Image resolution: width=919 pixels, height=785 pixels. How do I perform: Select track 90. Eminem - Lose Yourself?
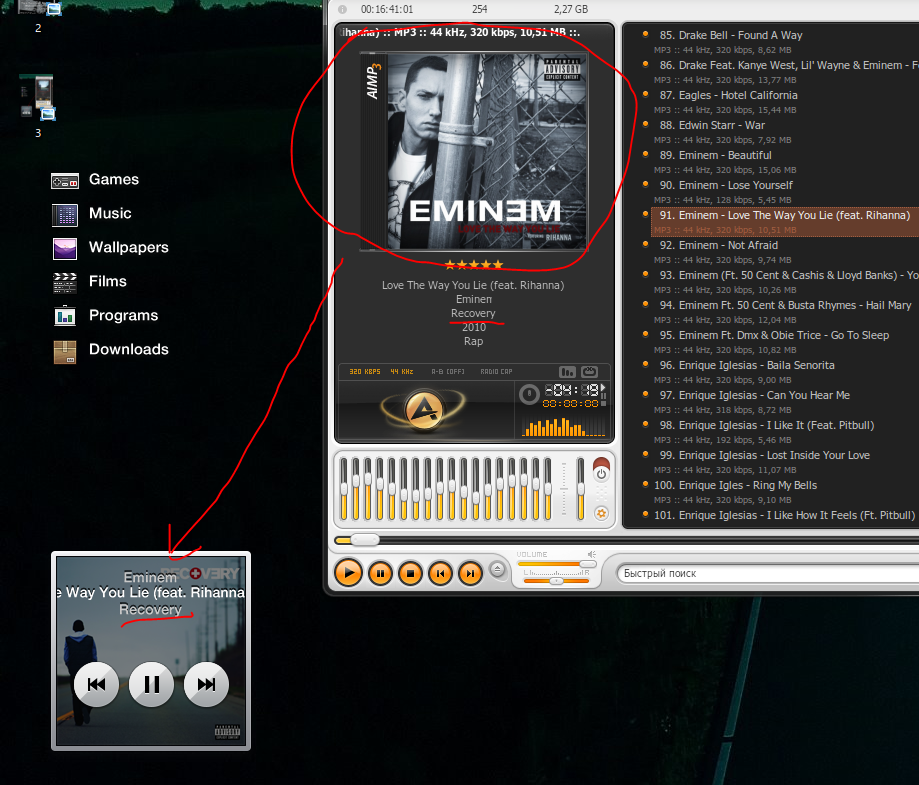pyautogui.click(x=784, y=191)
